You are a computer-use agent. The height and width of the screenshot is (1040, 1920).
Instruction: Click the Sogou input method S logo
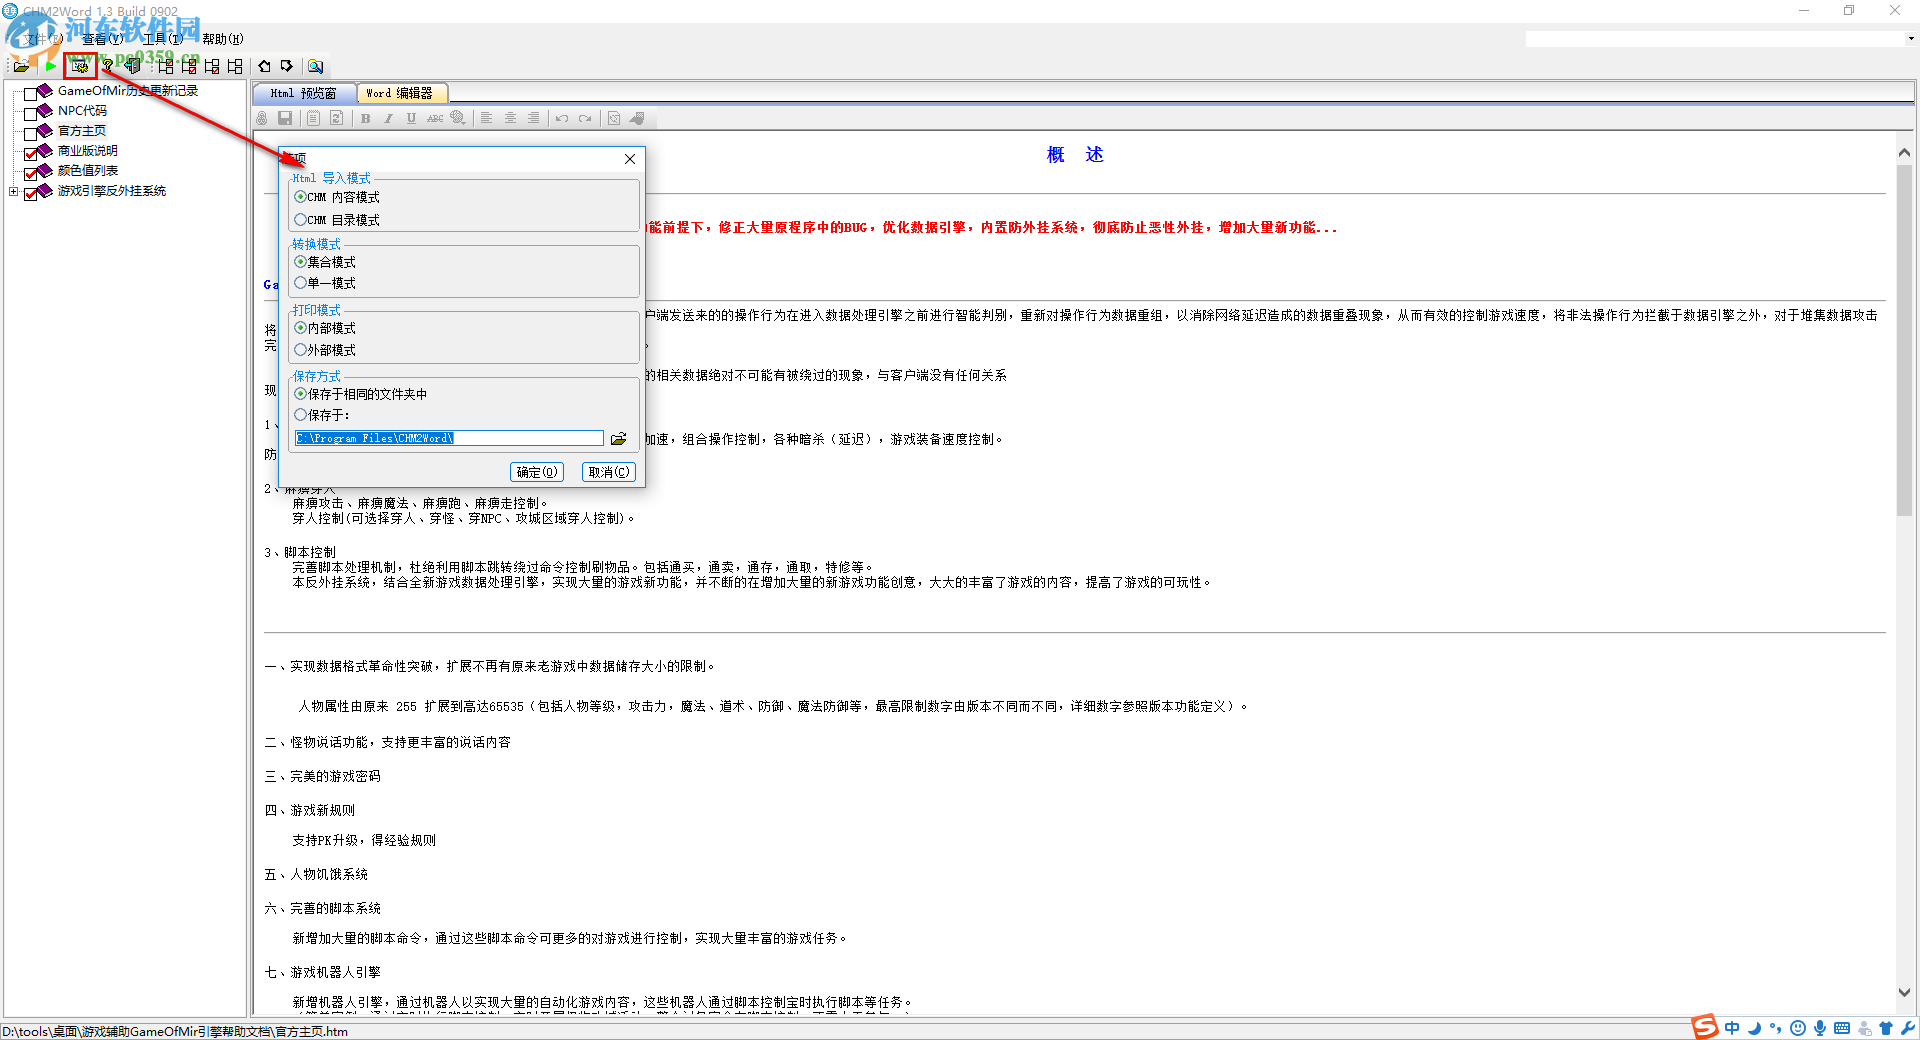(1705, 1027)
